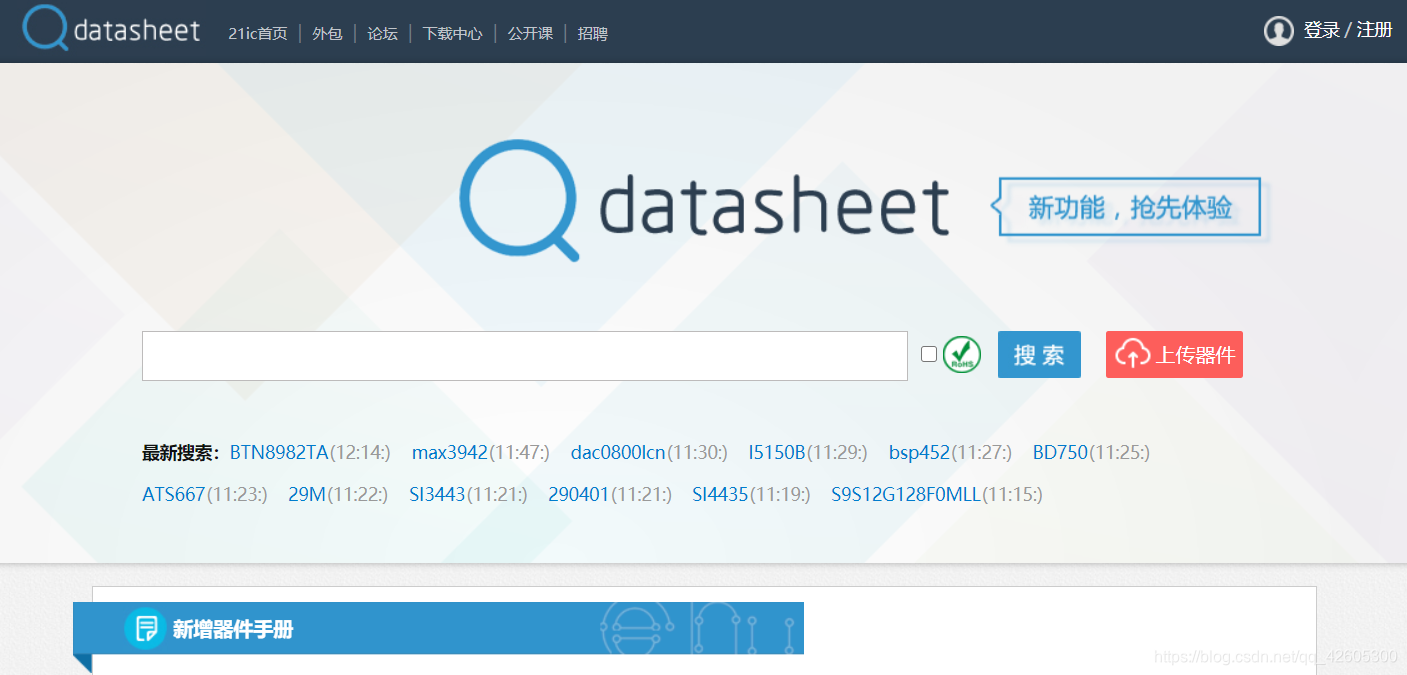Image resolution: width=1407 pixels, height=675 pixels.
Task: Click the 搜索 search button
Action: [x=1039, y=354]
